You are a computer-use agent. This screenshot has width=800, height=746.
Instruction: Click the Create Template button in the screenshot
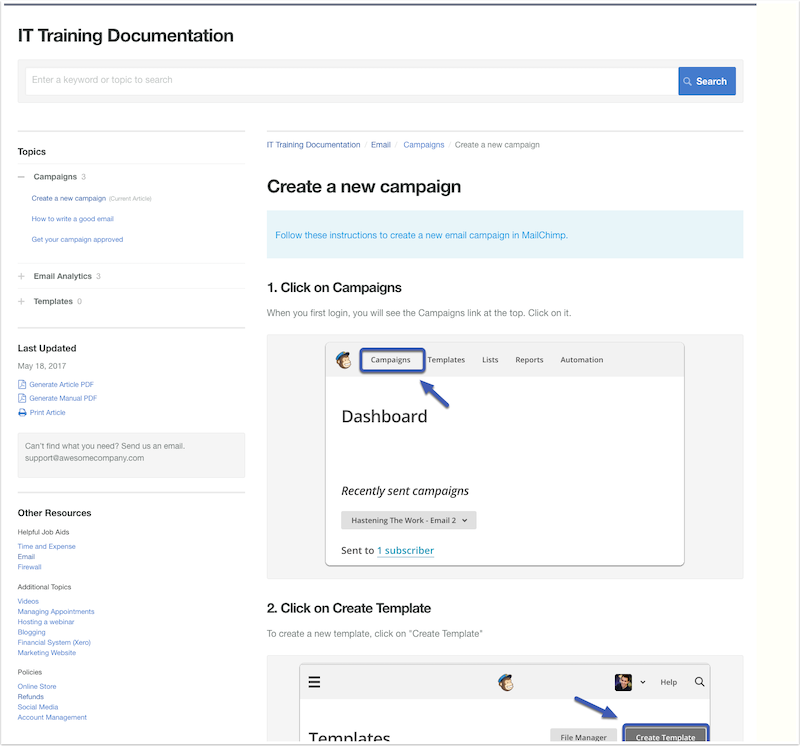[665, 737]
